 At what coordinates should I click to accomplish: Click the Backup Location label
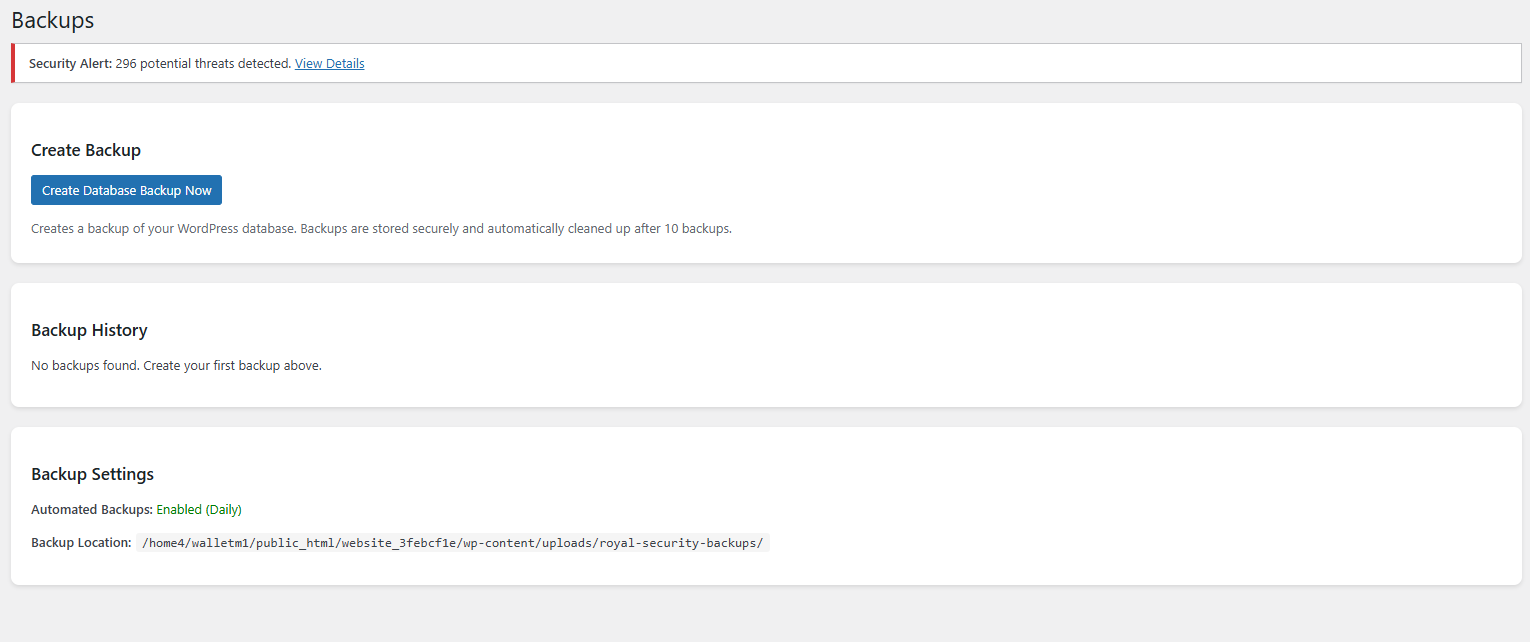coord(80,542)
